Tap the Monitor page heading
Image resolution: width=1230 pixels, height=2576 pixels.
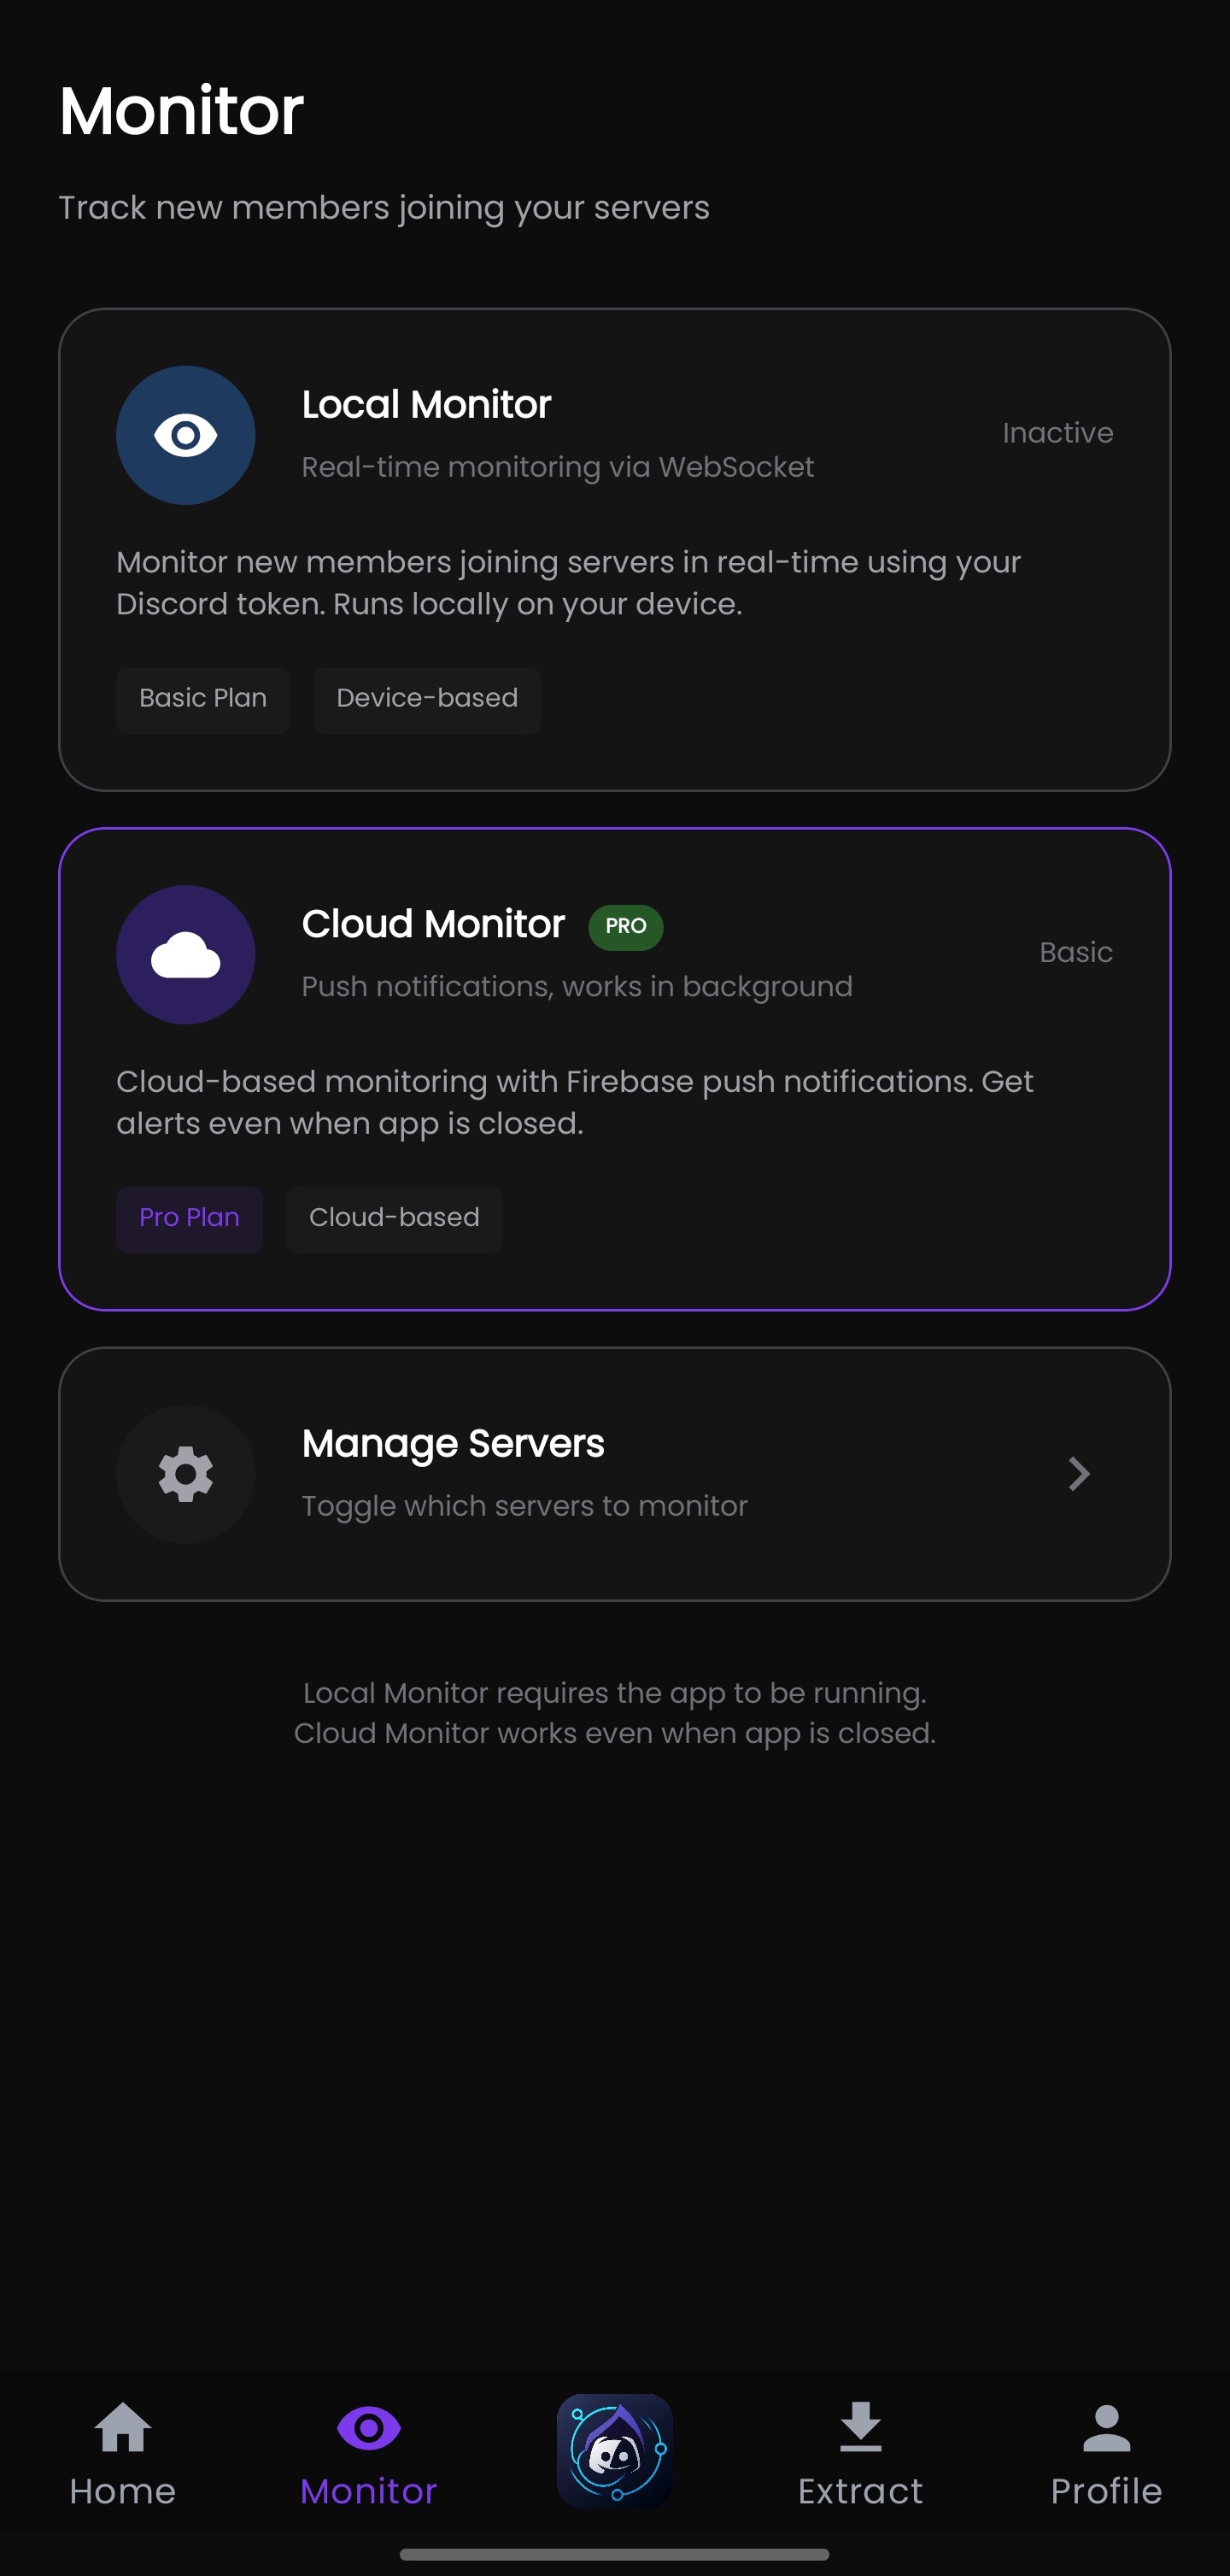coord(181,110)
